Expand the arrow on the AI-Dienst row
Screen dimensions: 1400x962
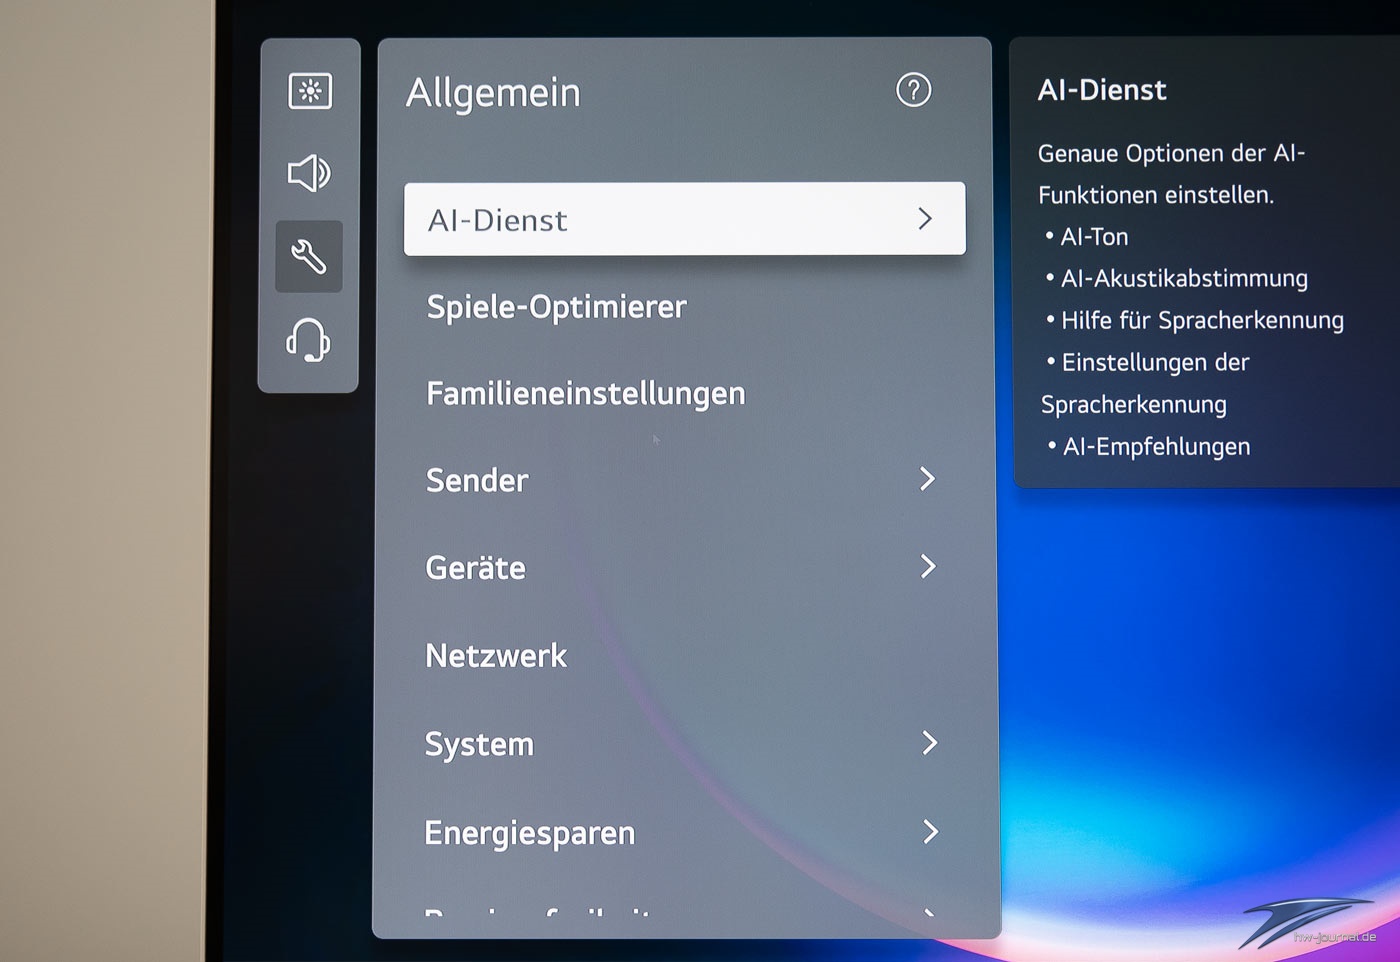(925, 218)
